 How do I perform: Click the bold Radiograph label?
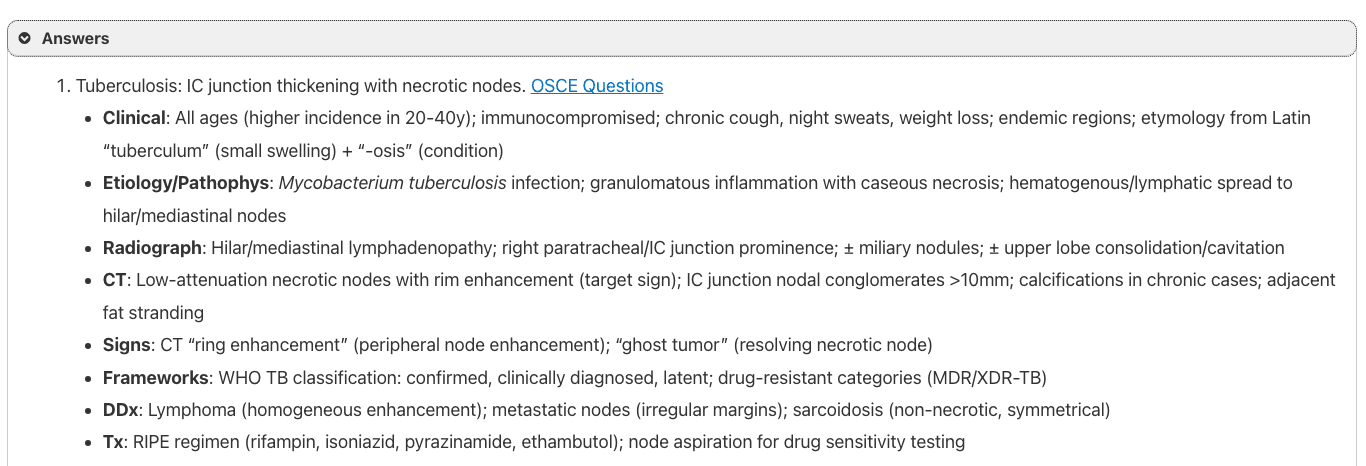pyautogui.click(x=150, y=248)
